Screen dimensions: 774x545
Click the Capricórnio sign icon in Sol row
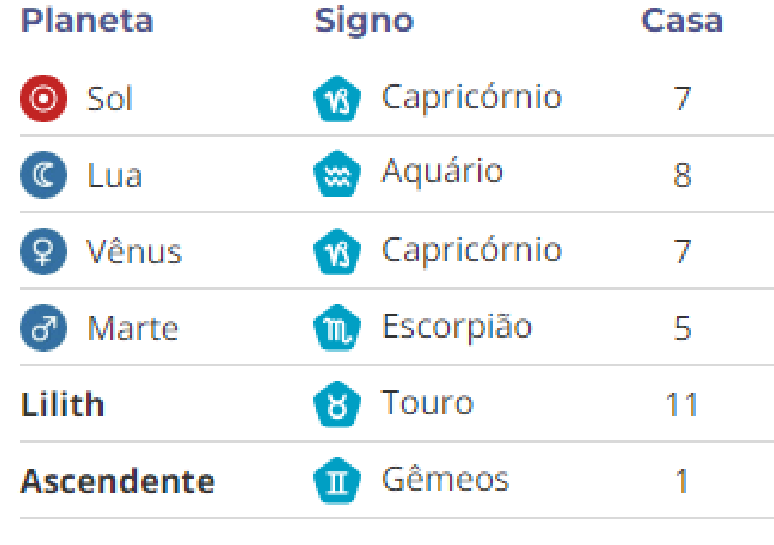coord(337,100)
